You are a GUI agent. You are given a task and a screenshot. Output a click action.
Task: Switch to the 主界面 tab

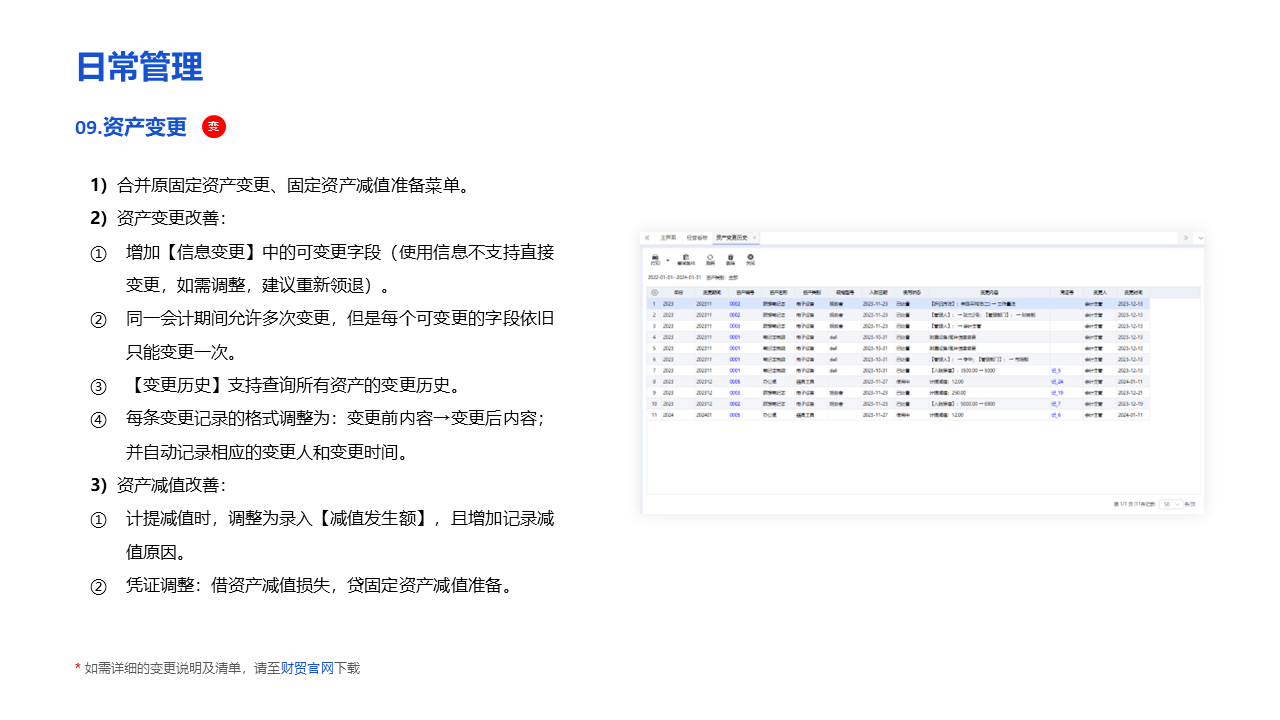point(667,238)
